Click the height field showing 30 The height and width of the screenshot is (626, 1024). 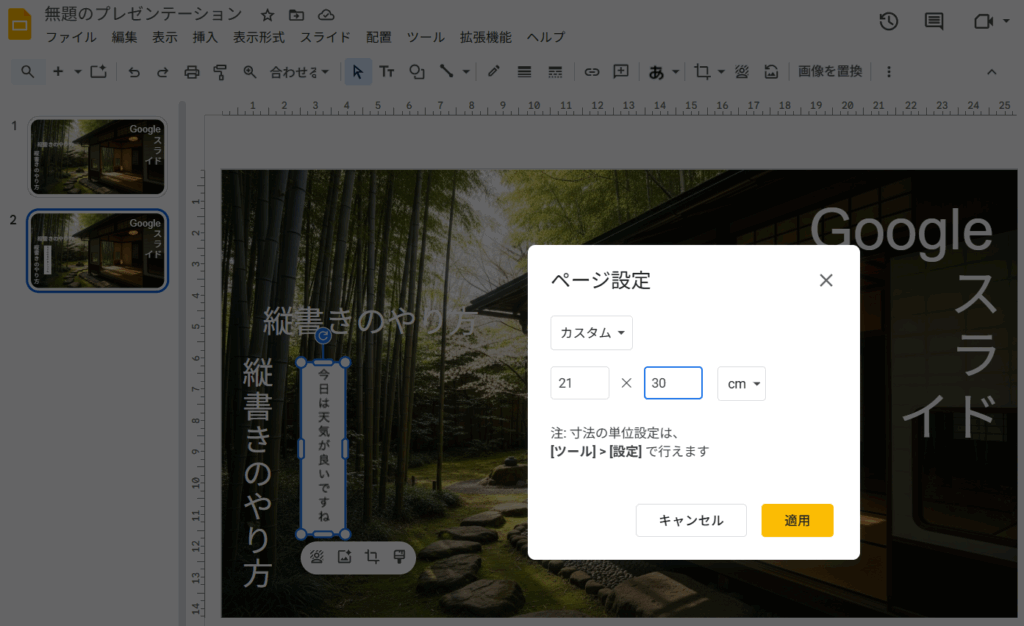[672, 383]
